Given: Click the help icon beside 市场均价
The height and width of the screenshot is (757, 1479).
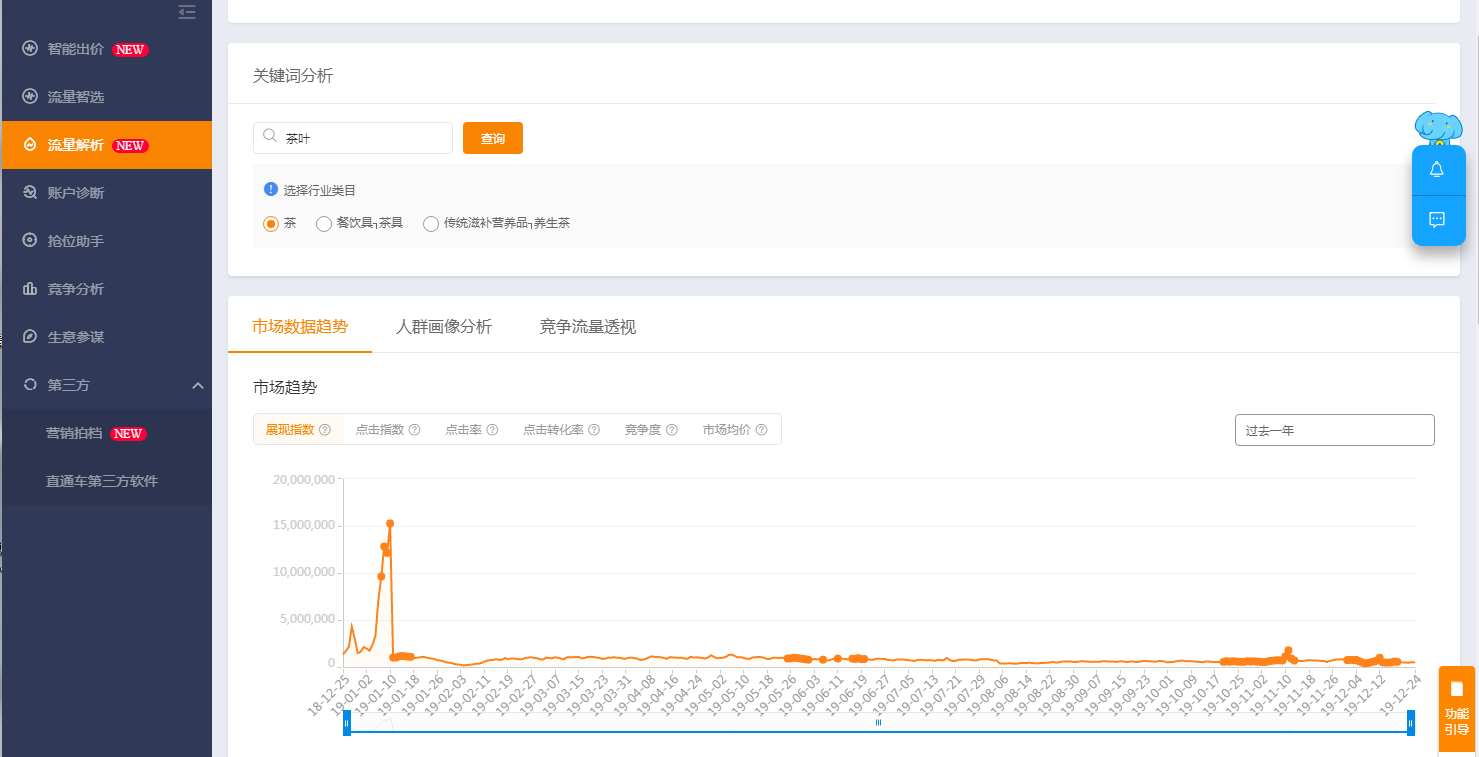Looking at the screenshot, I should (761, 430).
